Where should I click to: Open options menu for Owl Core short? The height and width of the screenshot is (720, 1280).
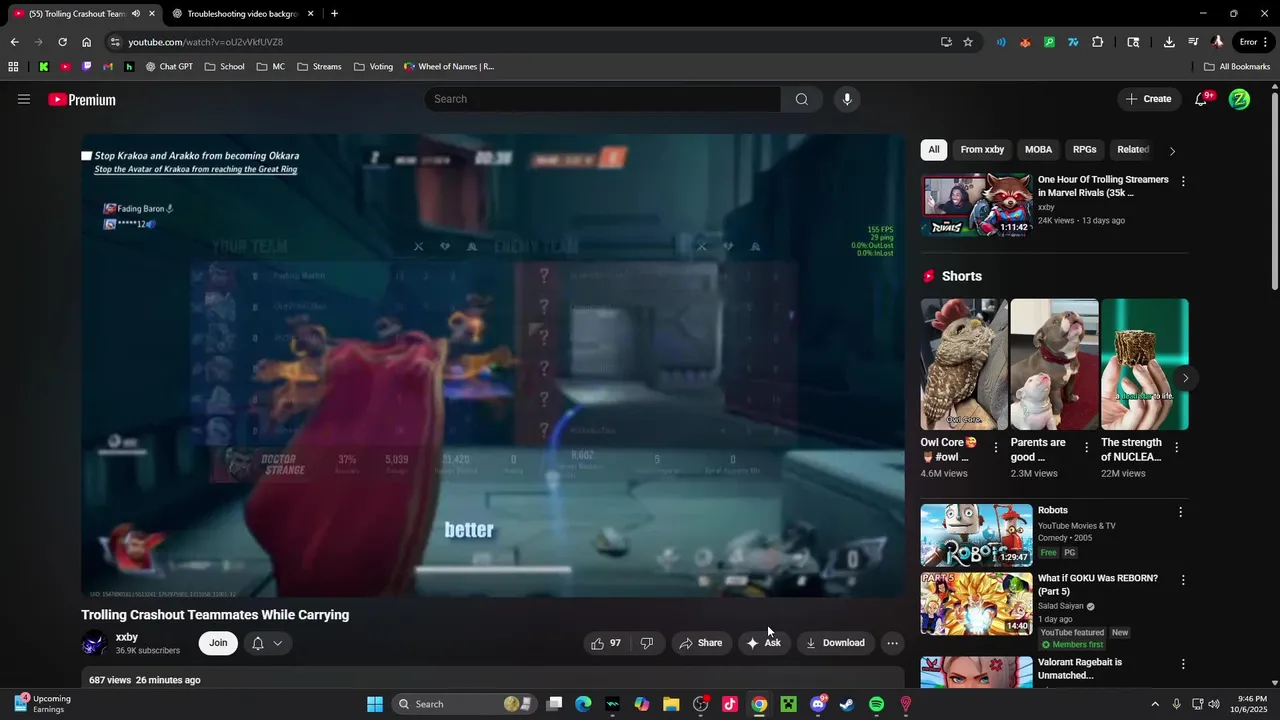tap(996, 447)
